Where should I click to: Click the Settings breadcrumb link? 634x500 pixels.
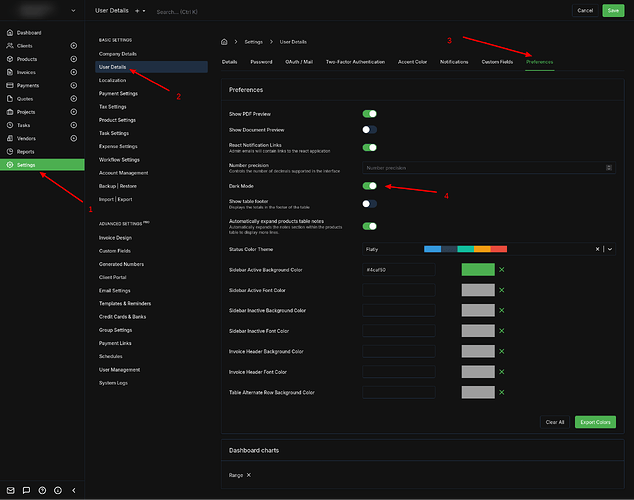click(254, 42)
